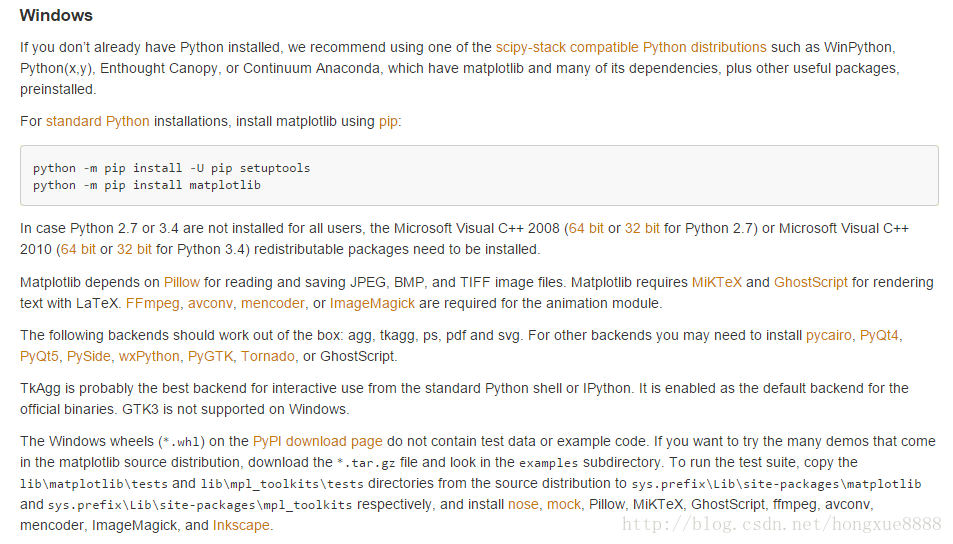Viewport: 953px width, 544px height.
Task: Visit the Tornado link
Action: [267, 357]
